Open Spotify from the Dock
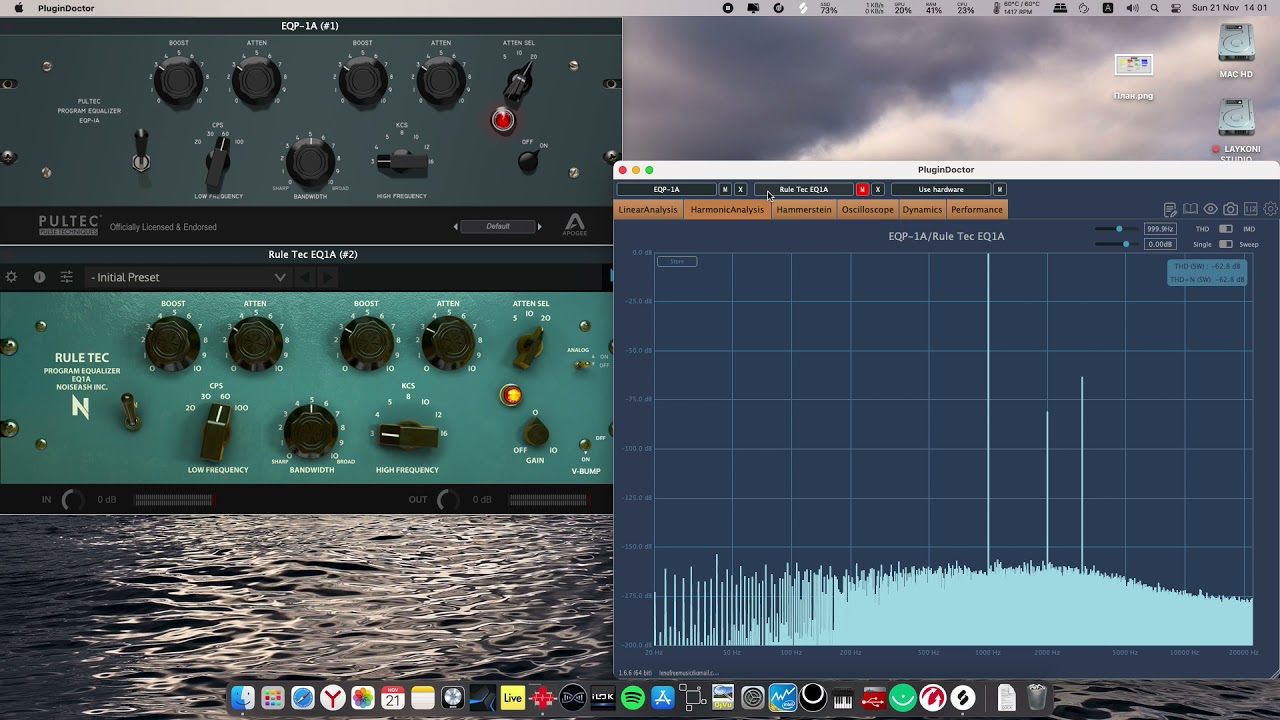This screenshot has height=720, width=1280. [x=633, y=697]
